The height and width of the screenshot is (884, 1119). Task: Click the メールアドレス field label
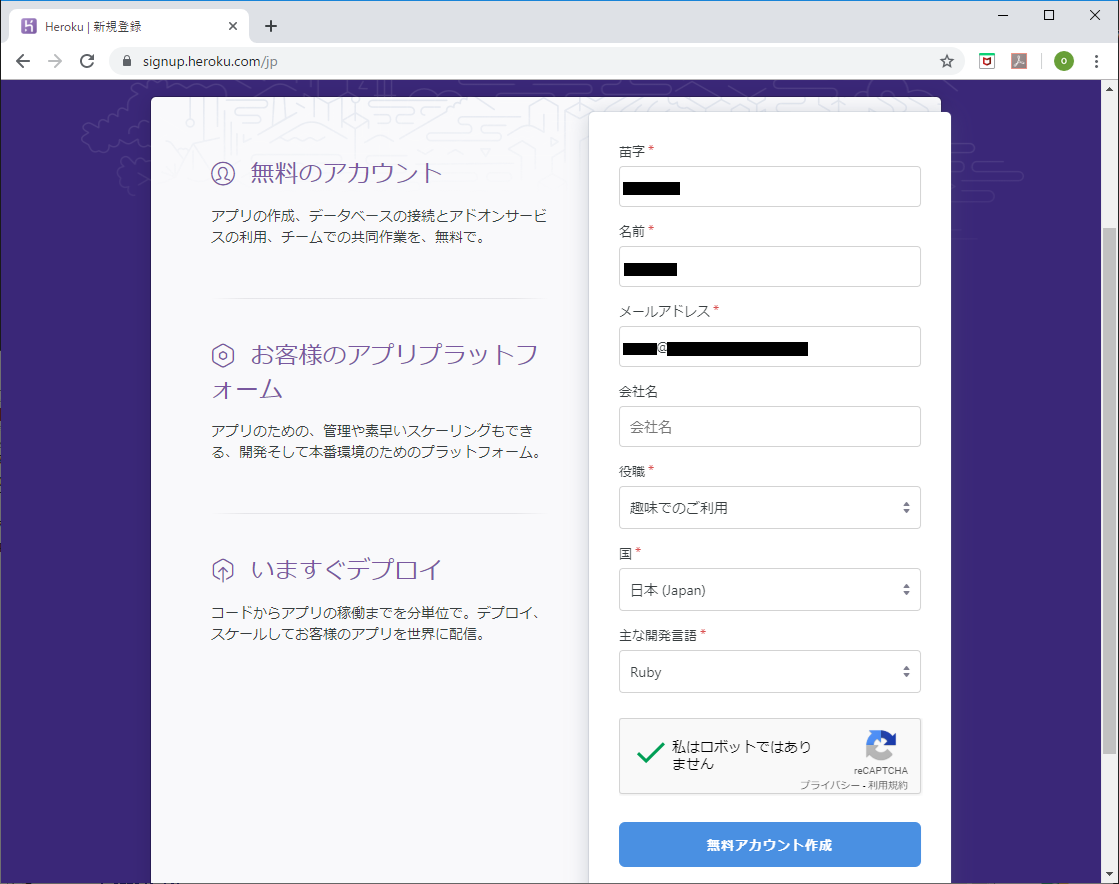coord(664,311)
